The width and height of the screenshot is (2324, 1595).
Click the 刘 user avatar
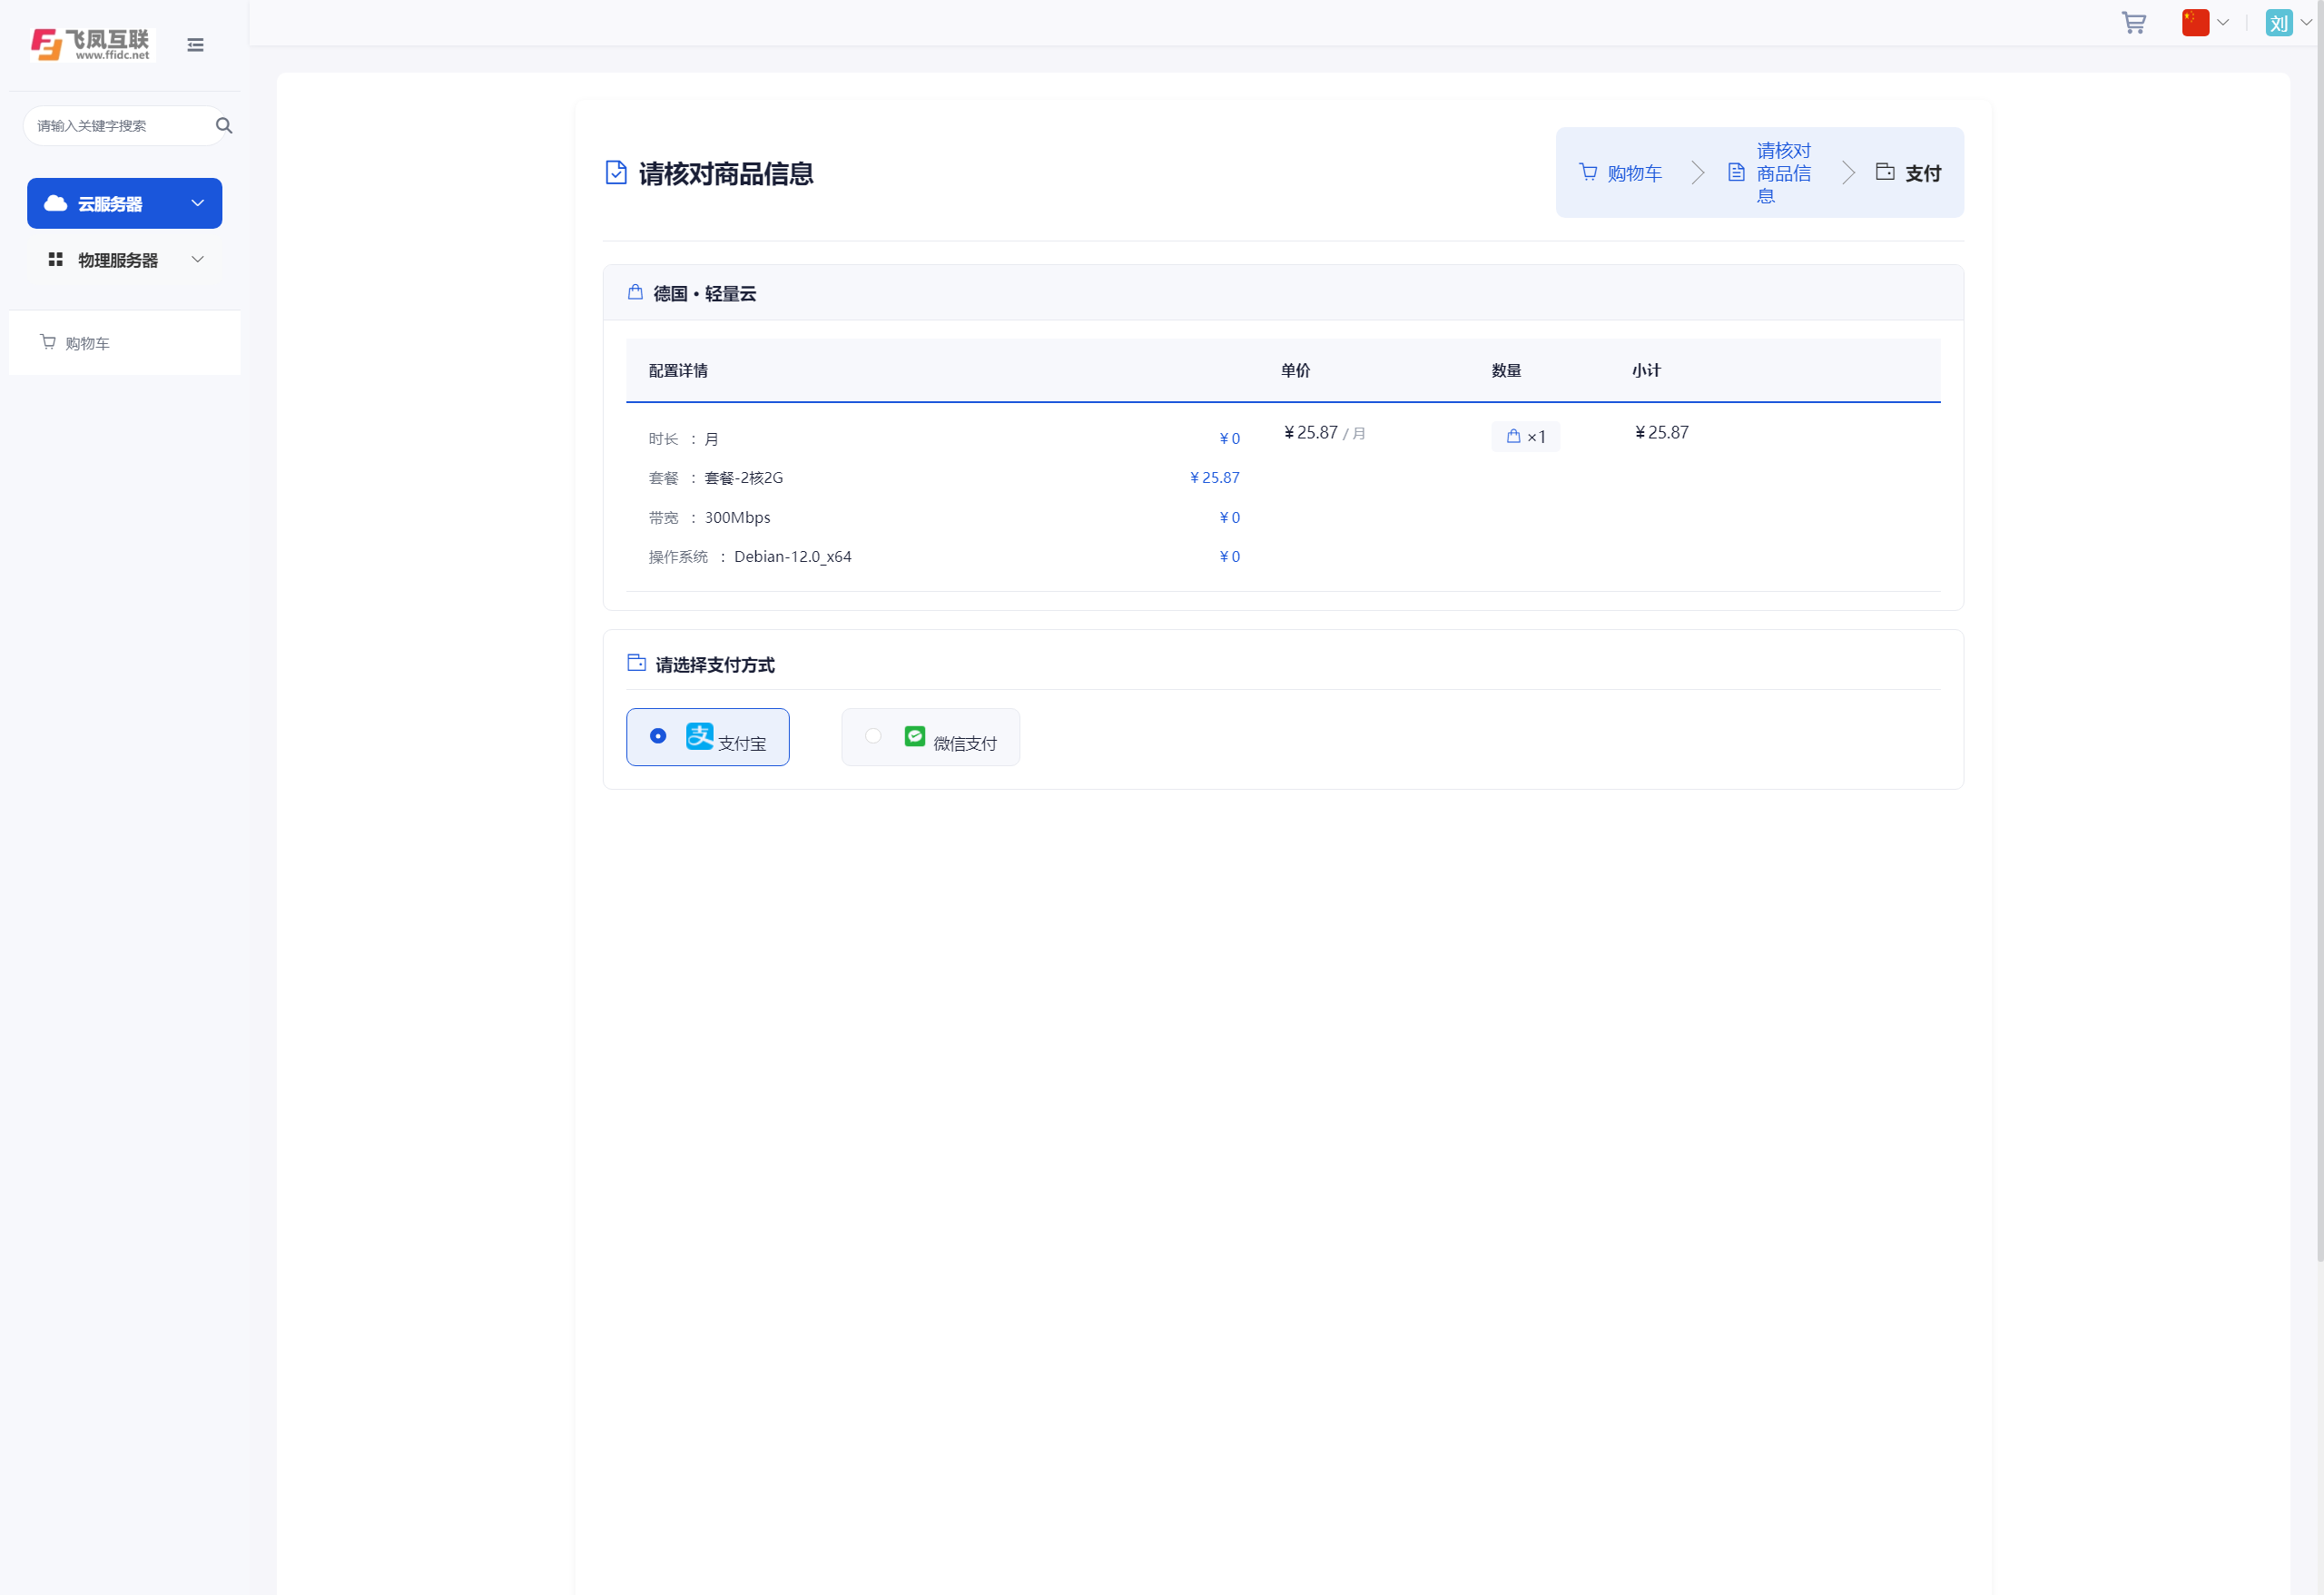(2279, 23)
